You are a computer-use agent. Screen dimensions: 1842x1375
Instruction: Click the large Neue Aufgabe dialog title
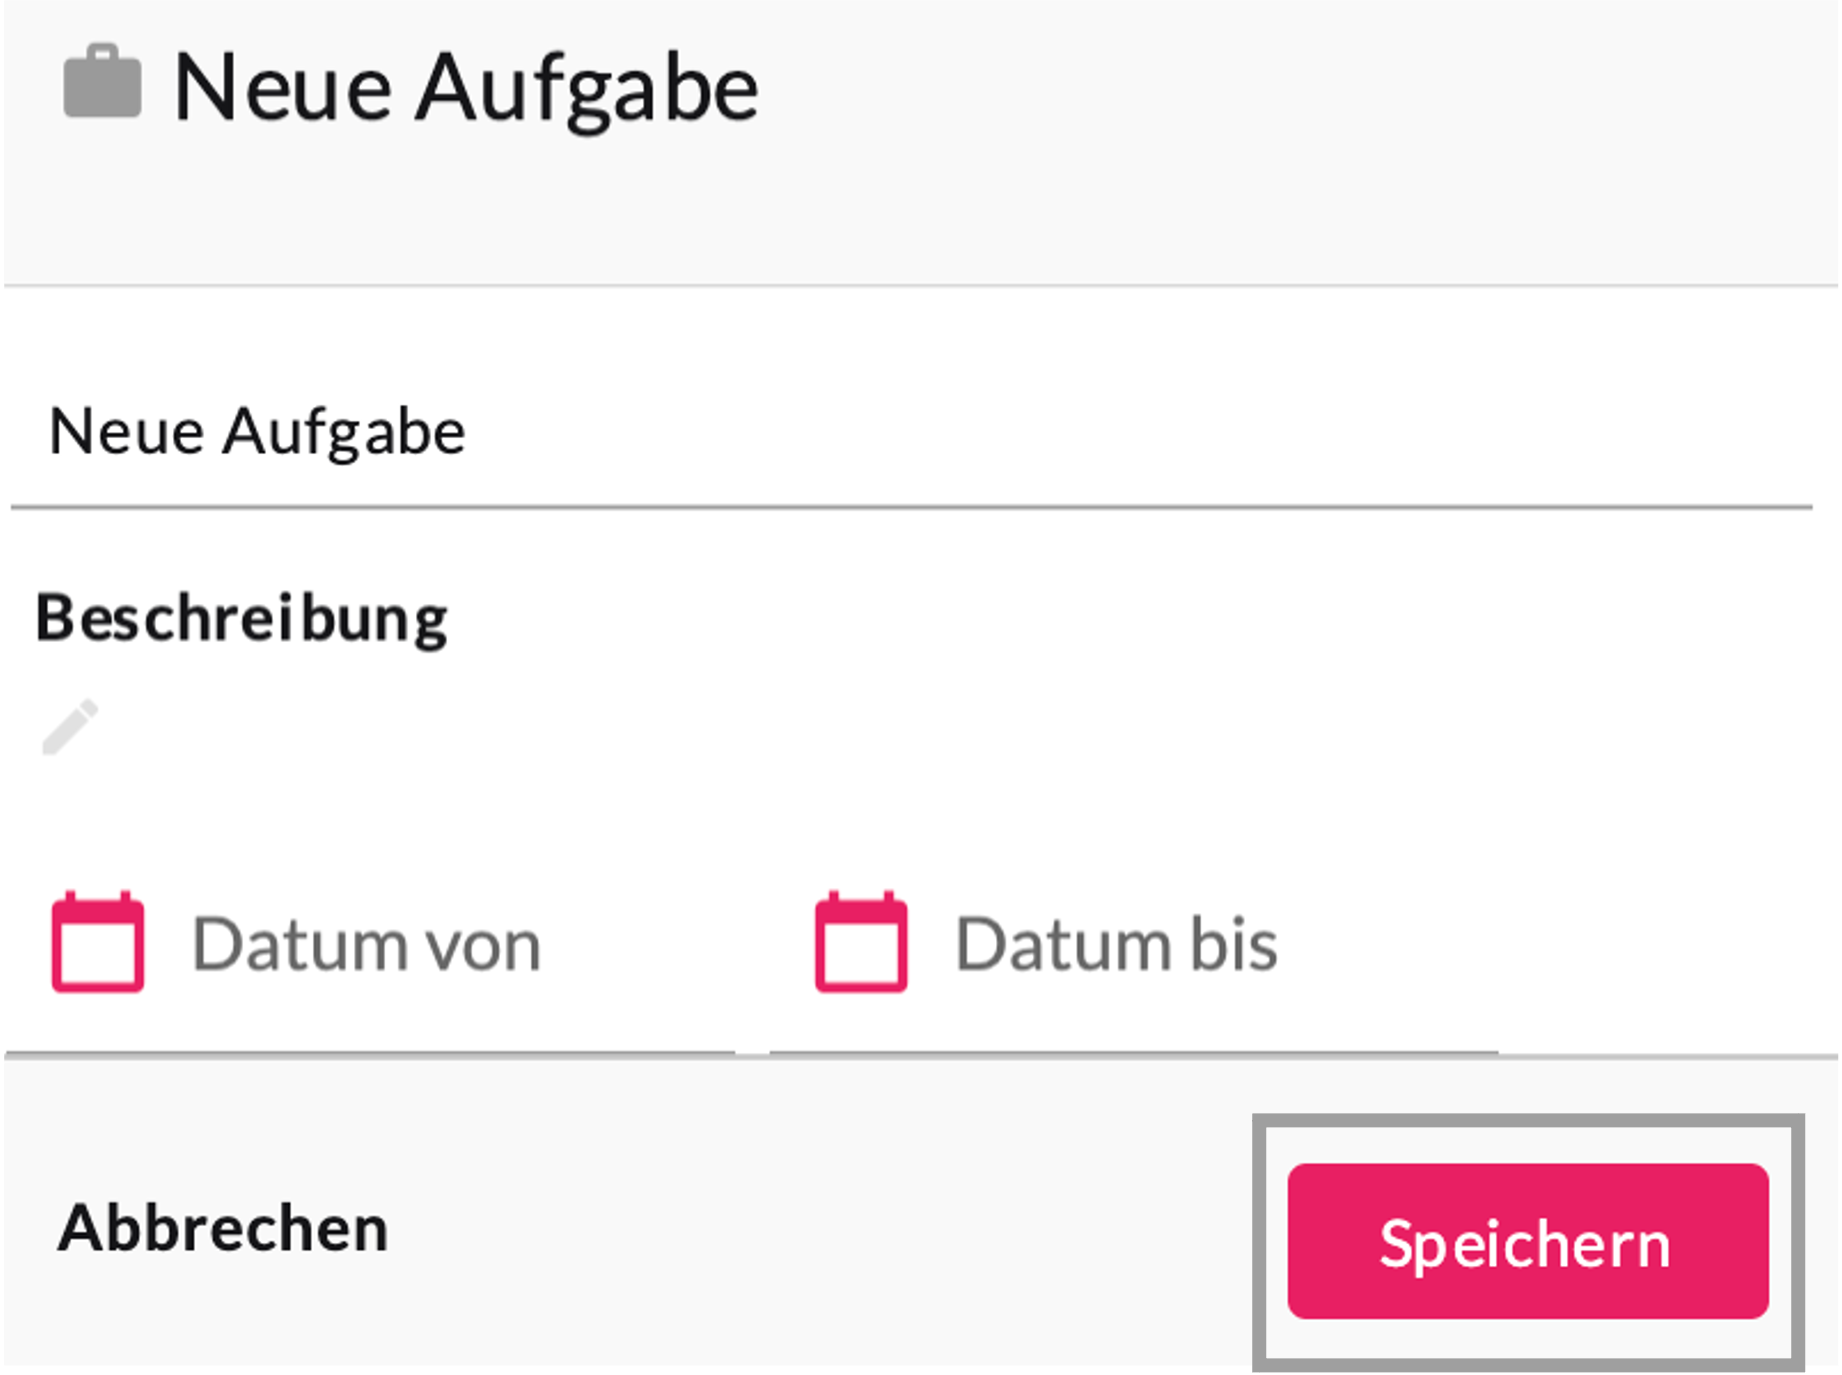point(466,89)
